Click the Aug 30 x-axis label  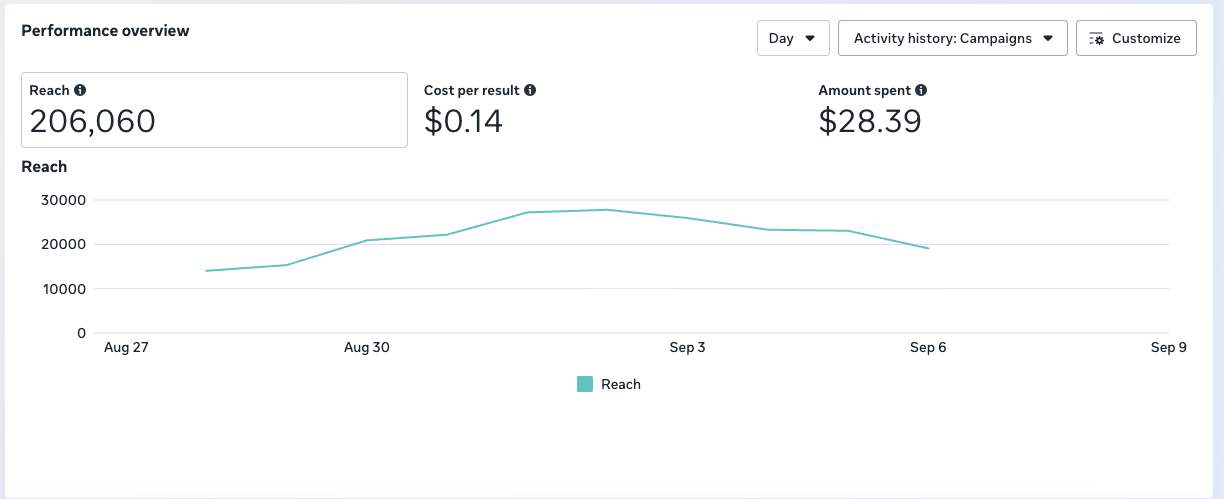point(366,348)
